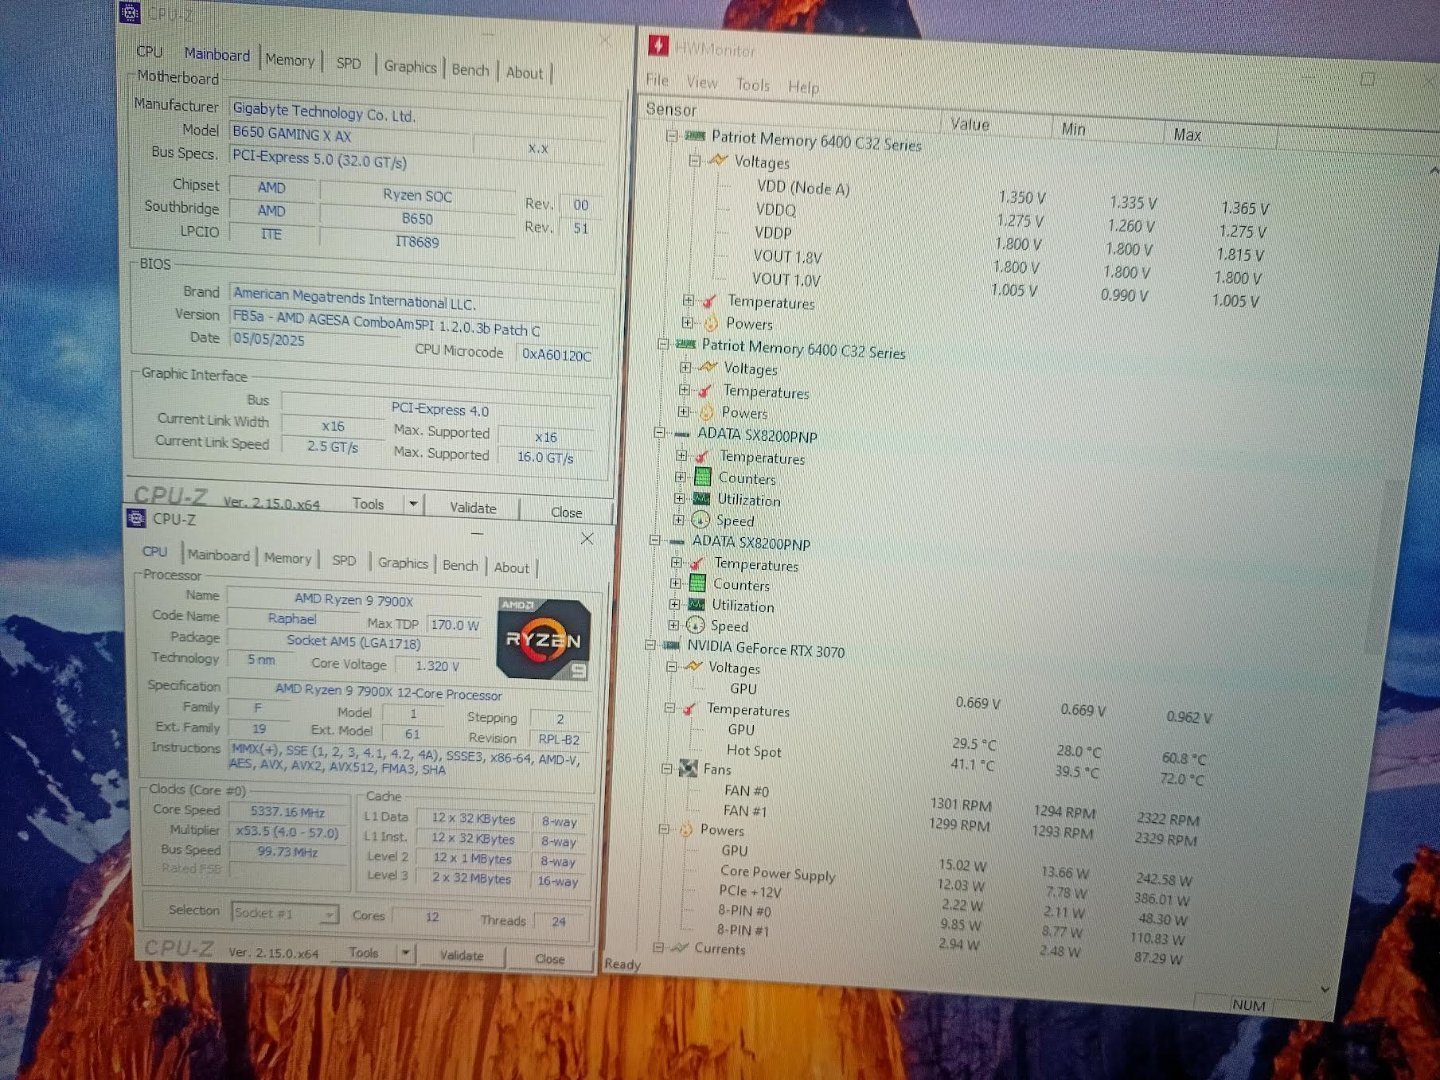Click Close button in upper CPU-Z window
1440x1080 pixels.
[x=566, y=512]
